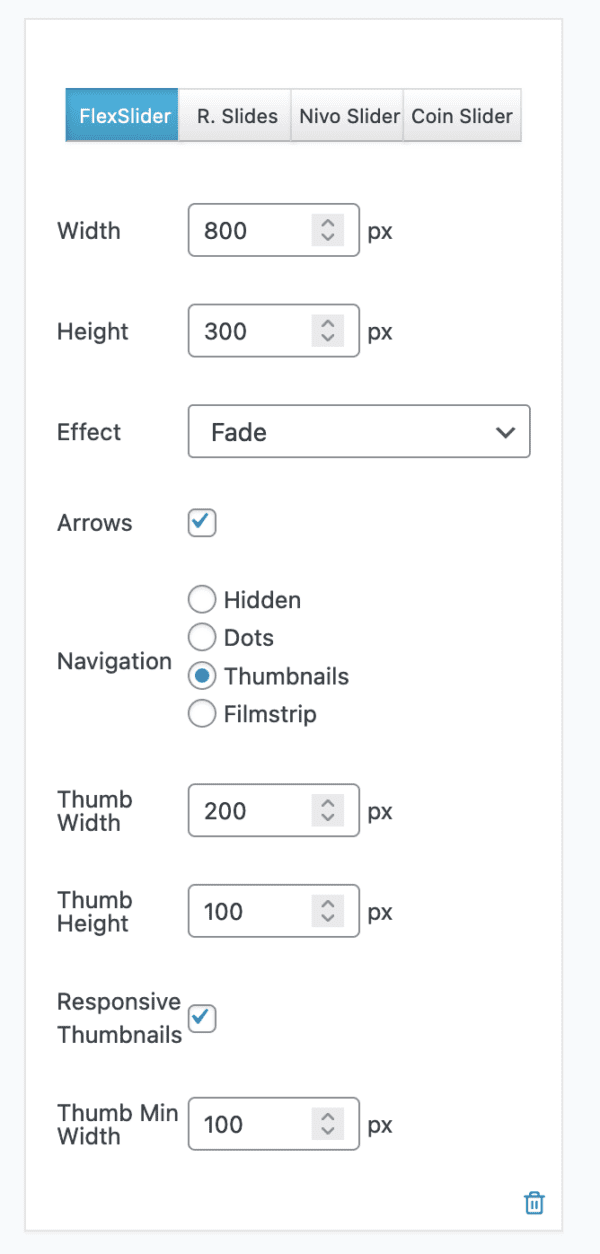Uncheck Responsive Thumbnails

[201, 1018]
